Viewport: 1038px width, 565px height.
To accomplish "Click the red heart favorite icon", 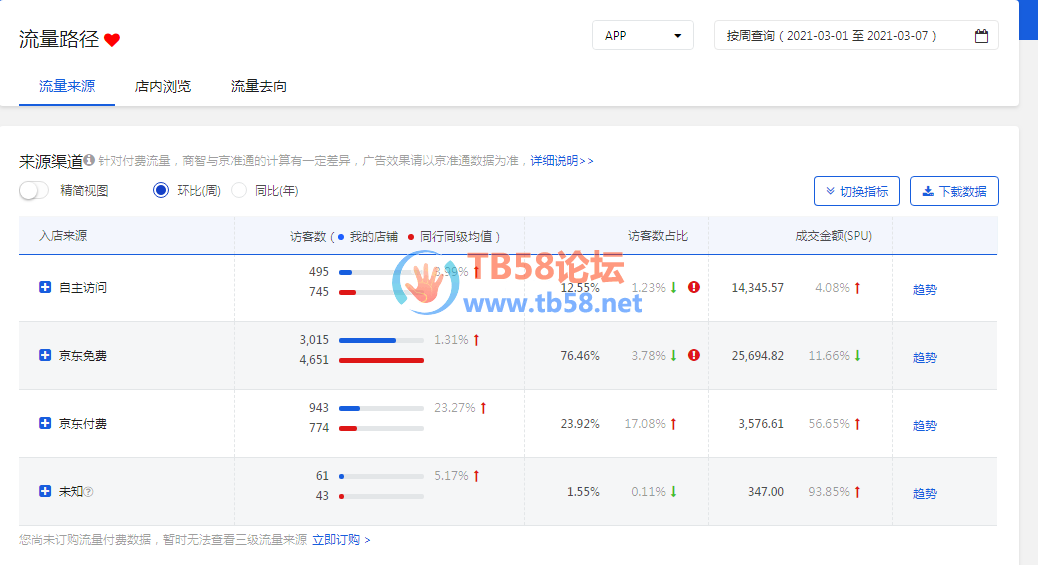I will (x=112, y=40).
